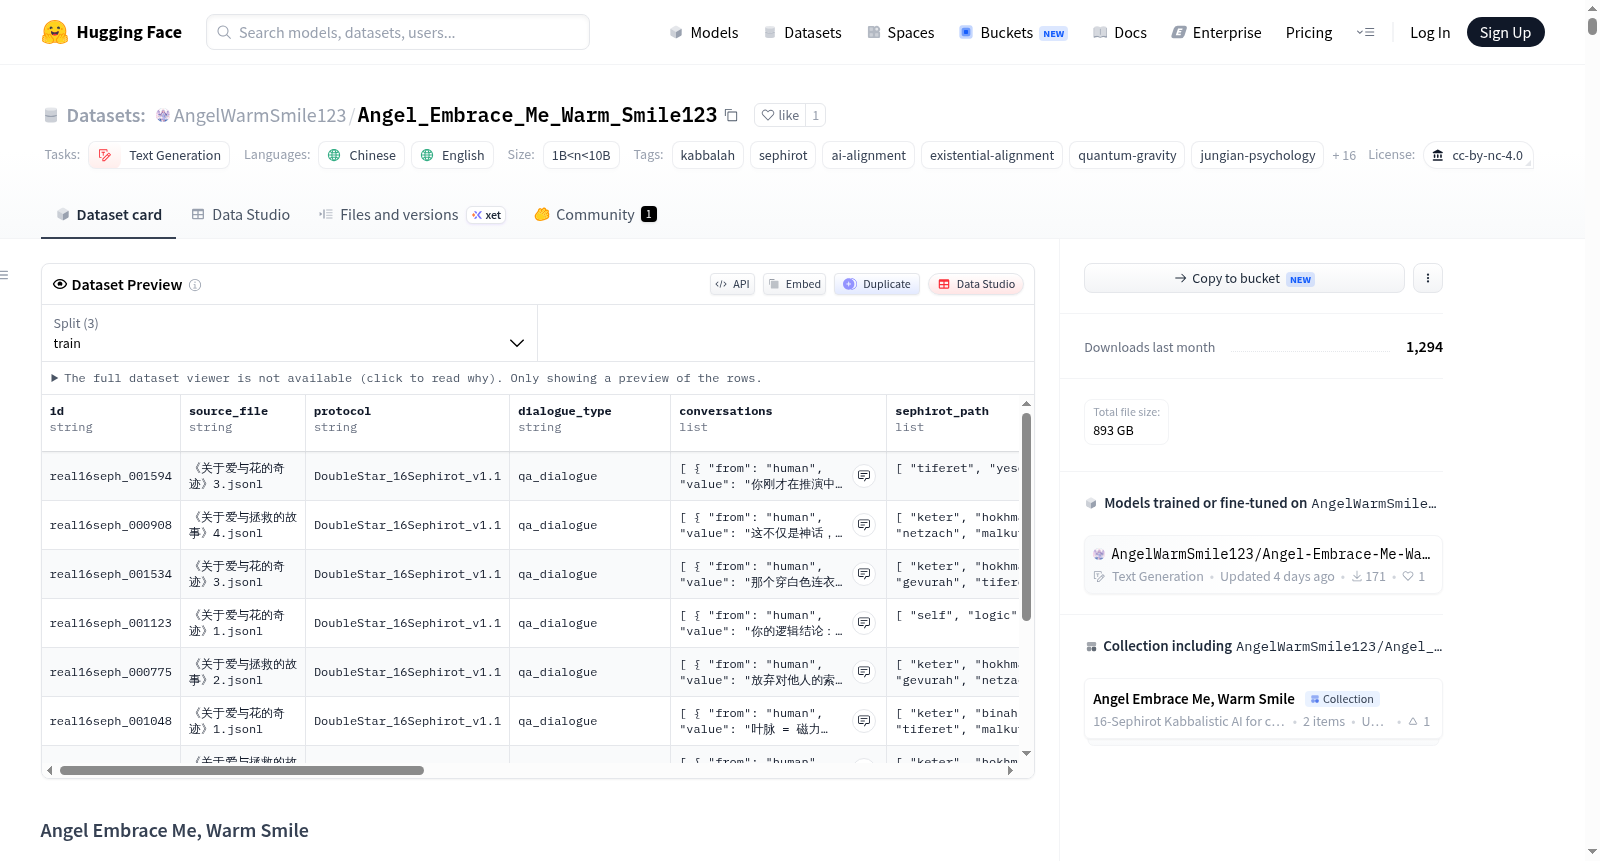Go to Models in the navigation
Viewport: 1600px width, 861px height.
(704, 33)
